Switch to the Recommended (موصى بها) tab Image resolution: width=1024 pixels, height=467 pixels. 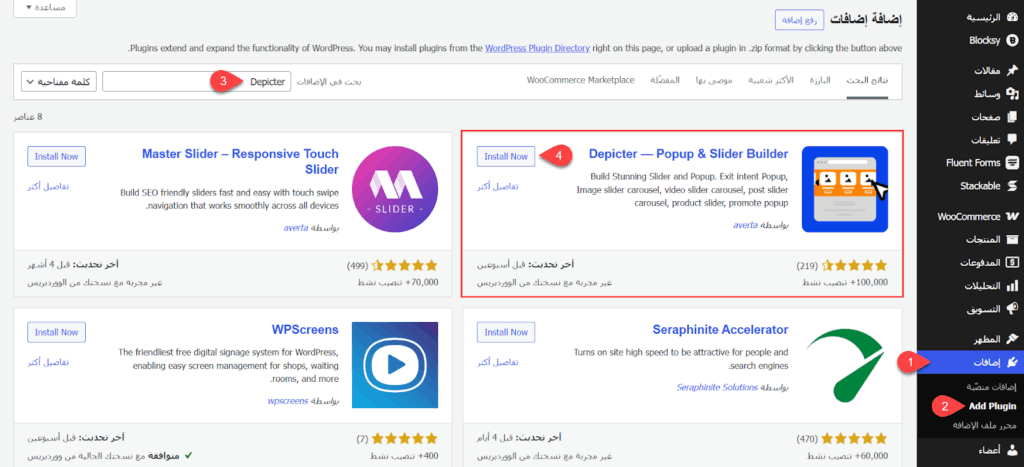(x=714, y=80)
